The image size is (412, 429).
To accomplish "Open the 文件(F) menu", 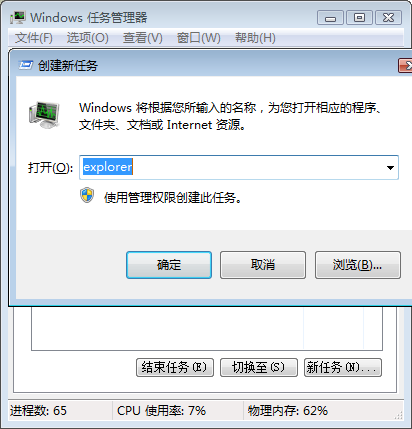I will [34, 38].
